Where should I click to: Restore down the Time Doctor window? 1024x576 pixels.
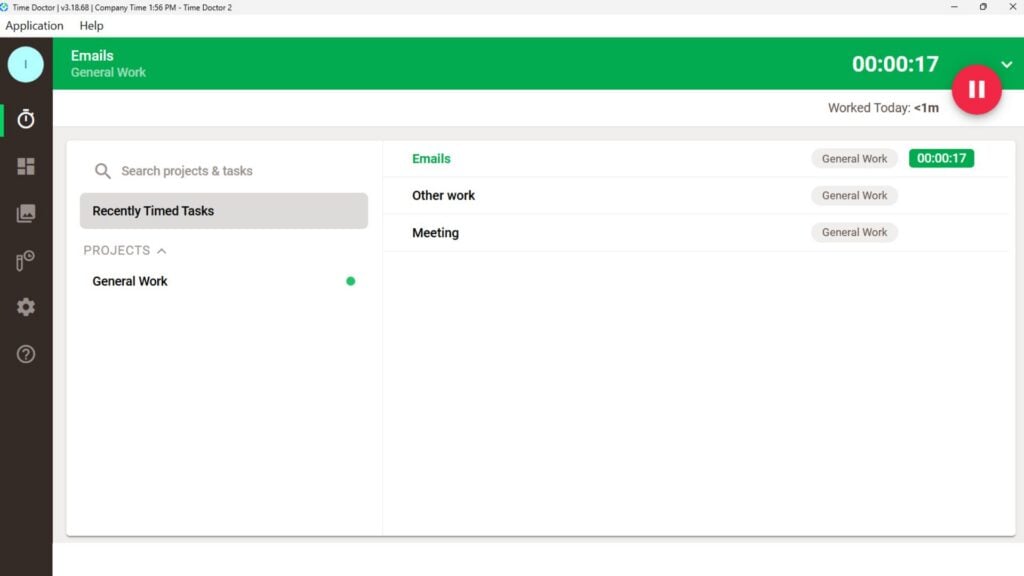[x=983, y=7]
